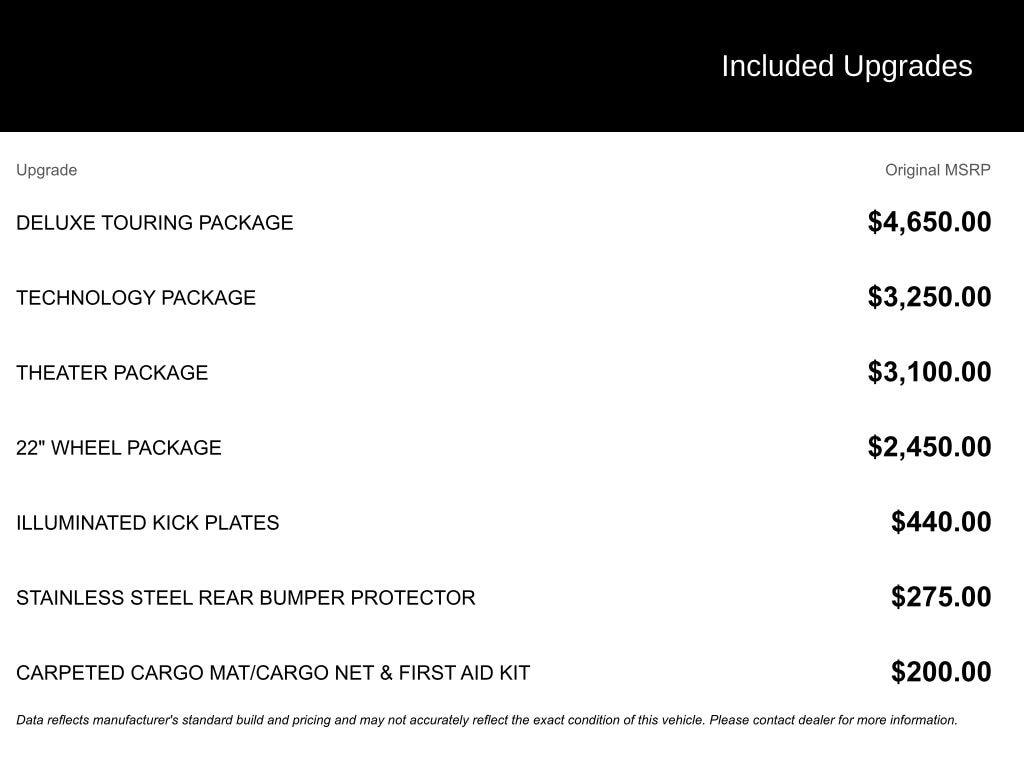
Task: Click the $3,250.00 MSRP value
Action: pos(929,297)
